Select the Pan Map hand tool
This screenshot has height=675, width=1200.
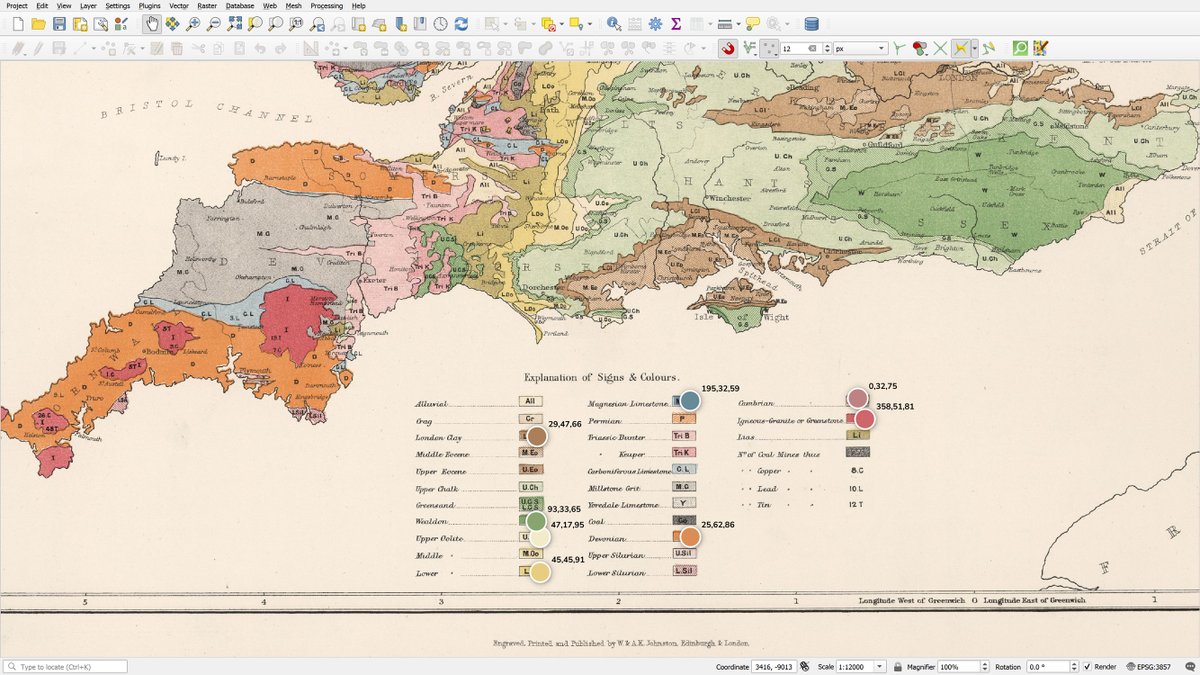(x=152, y=23)
